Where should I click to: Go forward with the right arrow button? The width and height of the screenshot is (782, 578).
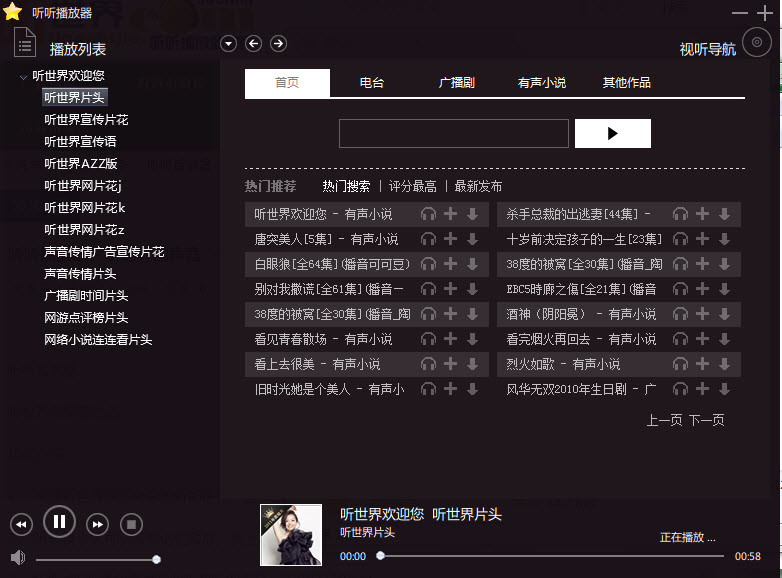pos(278,44)
